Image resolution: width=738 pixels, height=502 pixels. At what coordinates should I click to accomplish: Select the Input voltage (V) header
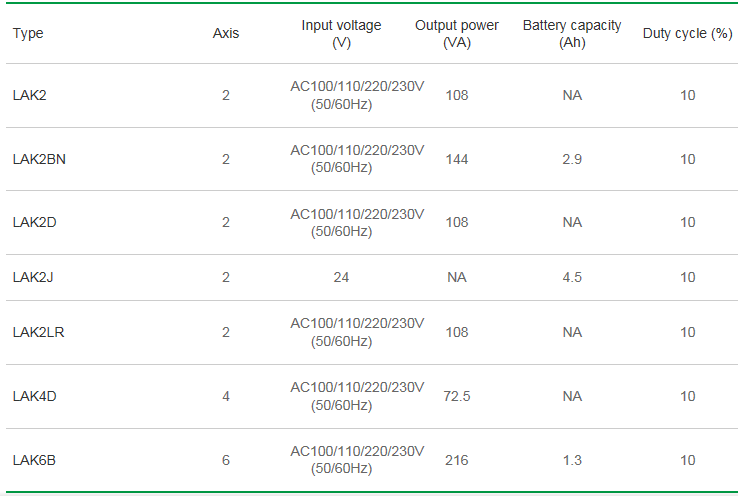pyautogui.click(x=341, y=34)
